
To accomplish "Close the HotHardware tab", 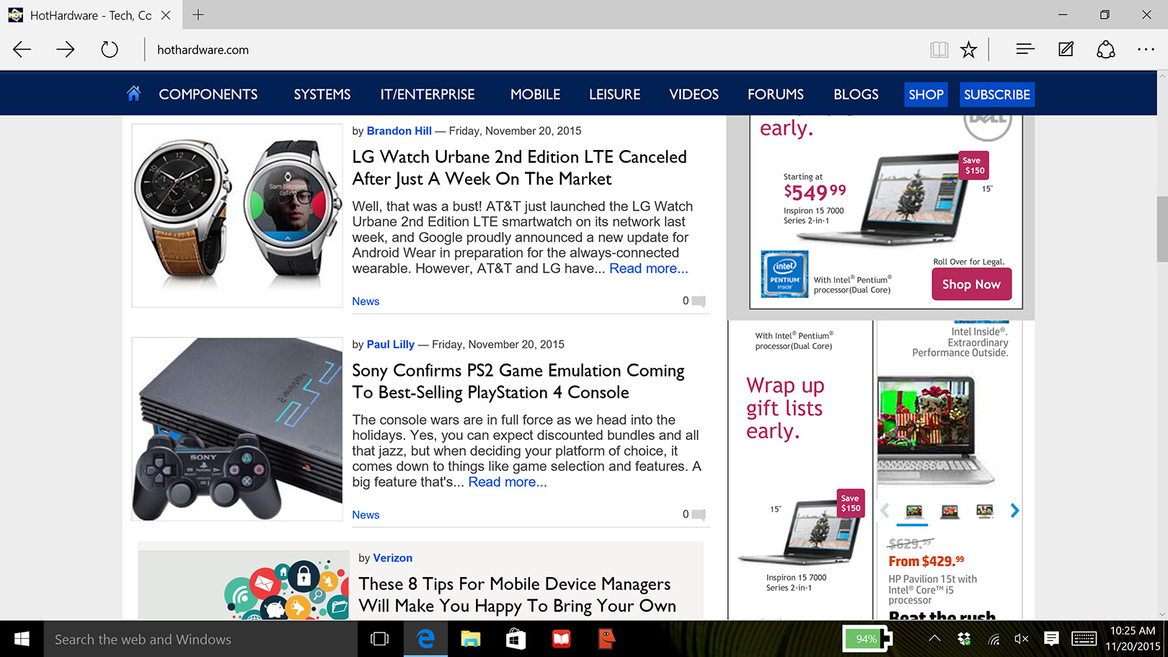I will click(166, 15).
